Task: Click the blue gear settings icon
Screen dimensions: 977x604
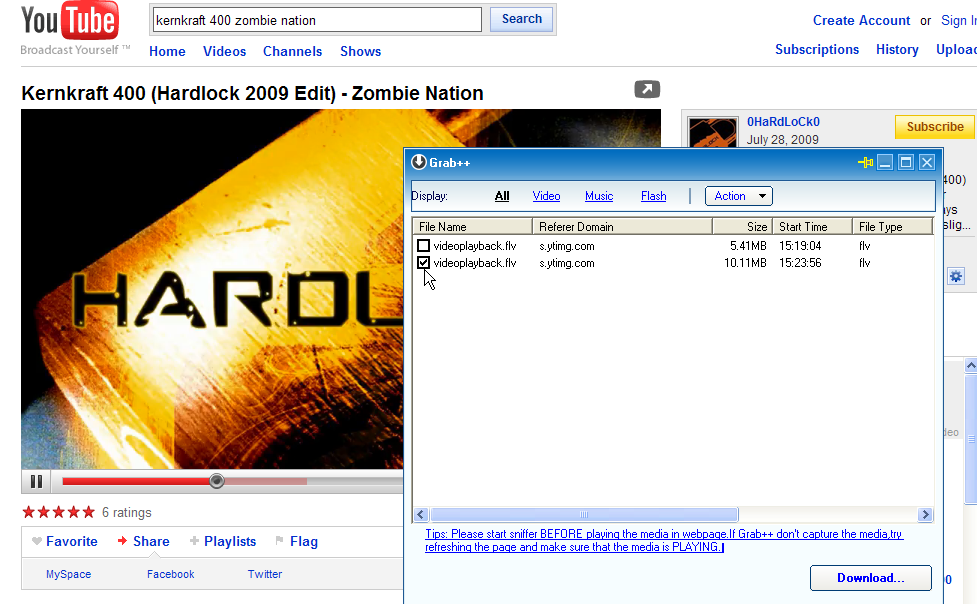Action: [x=955, y=276]
